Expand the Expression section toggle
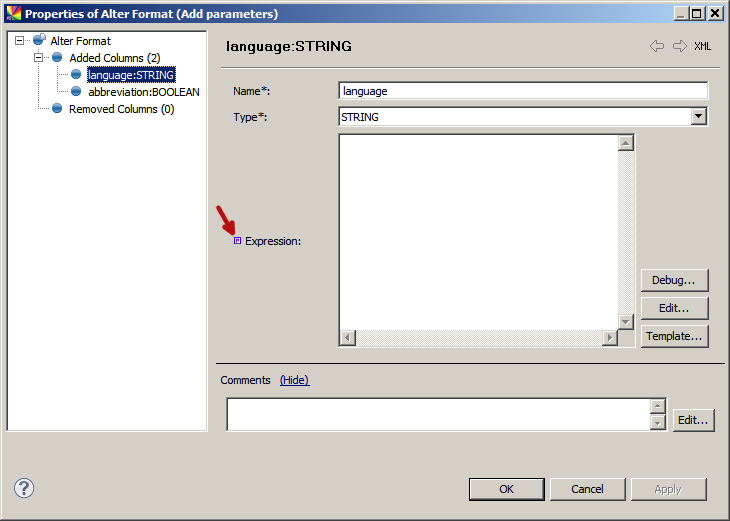 pos(237,241)
